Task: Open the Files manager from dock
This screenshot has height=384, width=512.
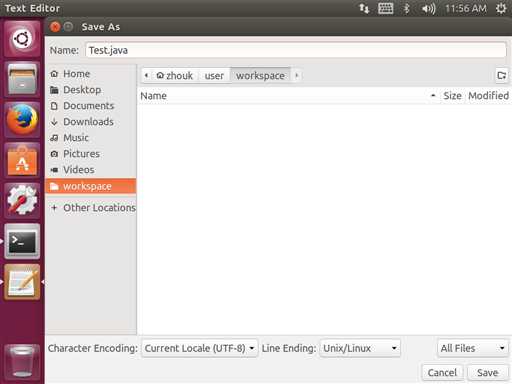Action: pyautogui.click(x=22, y=79)
